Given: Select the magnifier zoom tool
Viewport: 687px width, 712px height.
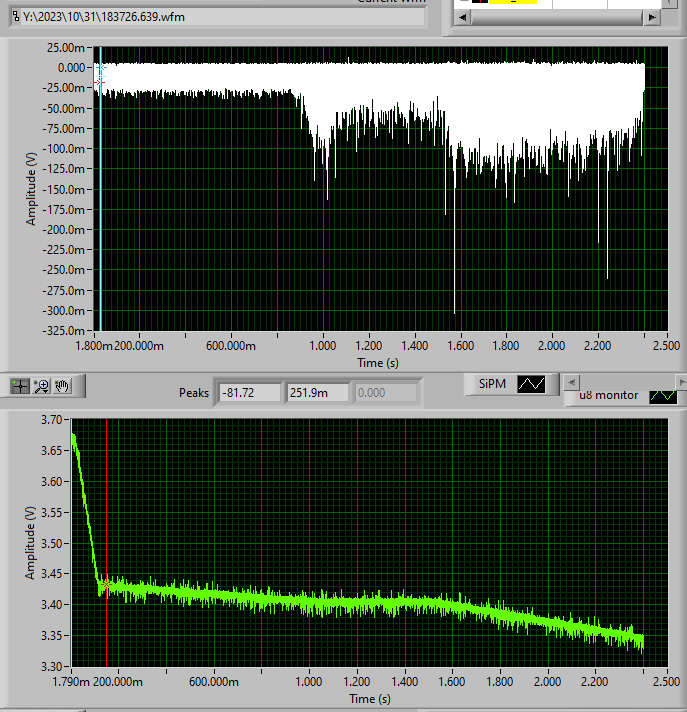Looking at the screenshot, I should click(41, 385).
